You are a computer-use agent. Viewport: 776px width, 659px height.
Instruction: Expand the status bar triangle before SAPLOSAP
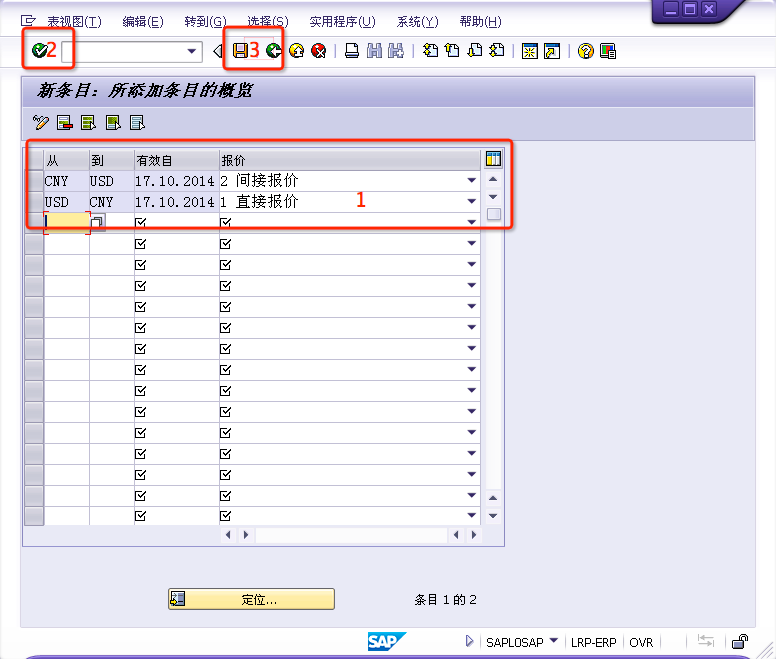[469, 641]
